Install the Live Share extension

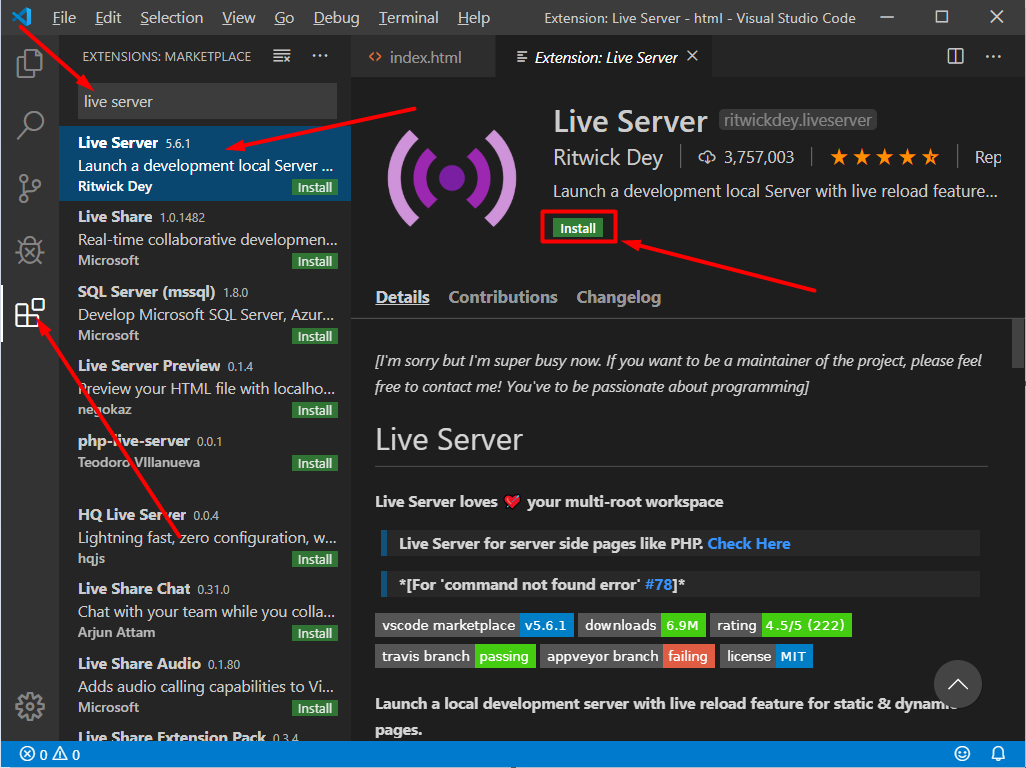pyautogui.click(x=315, y=261)
